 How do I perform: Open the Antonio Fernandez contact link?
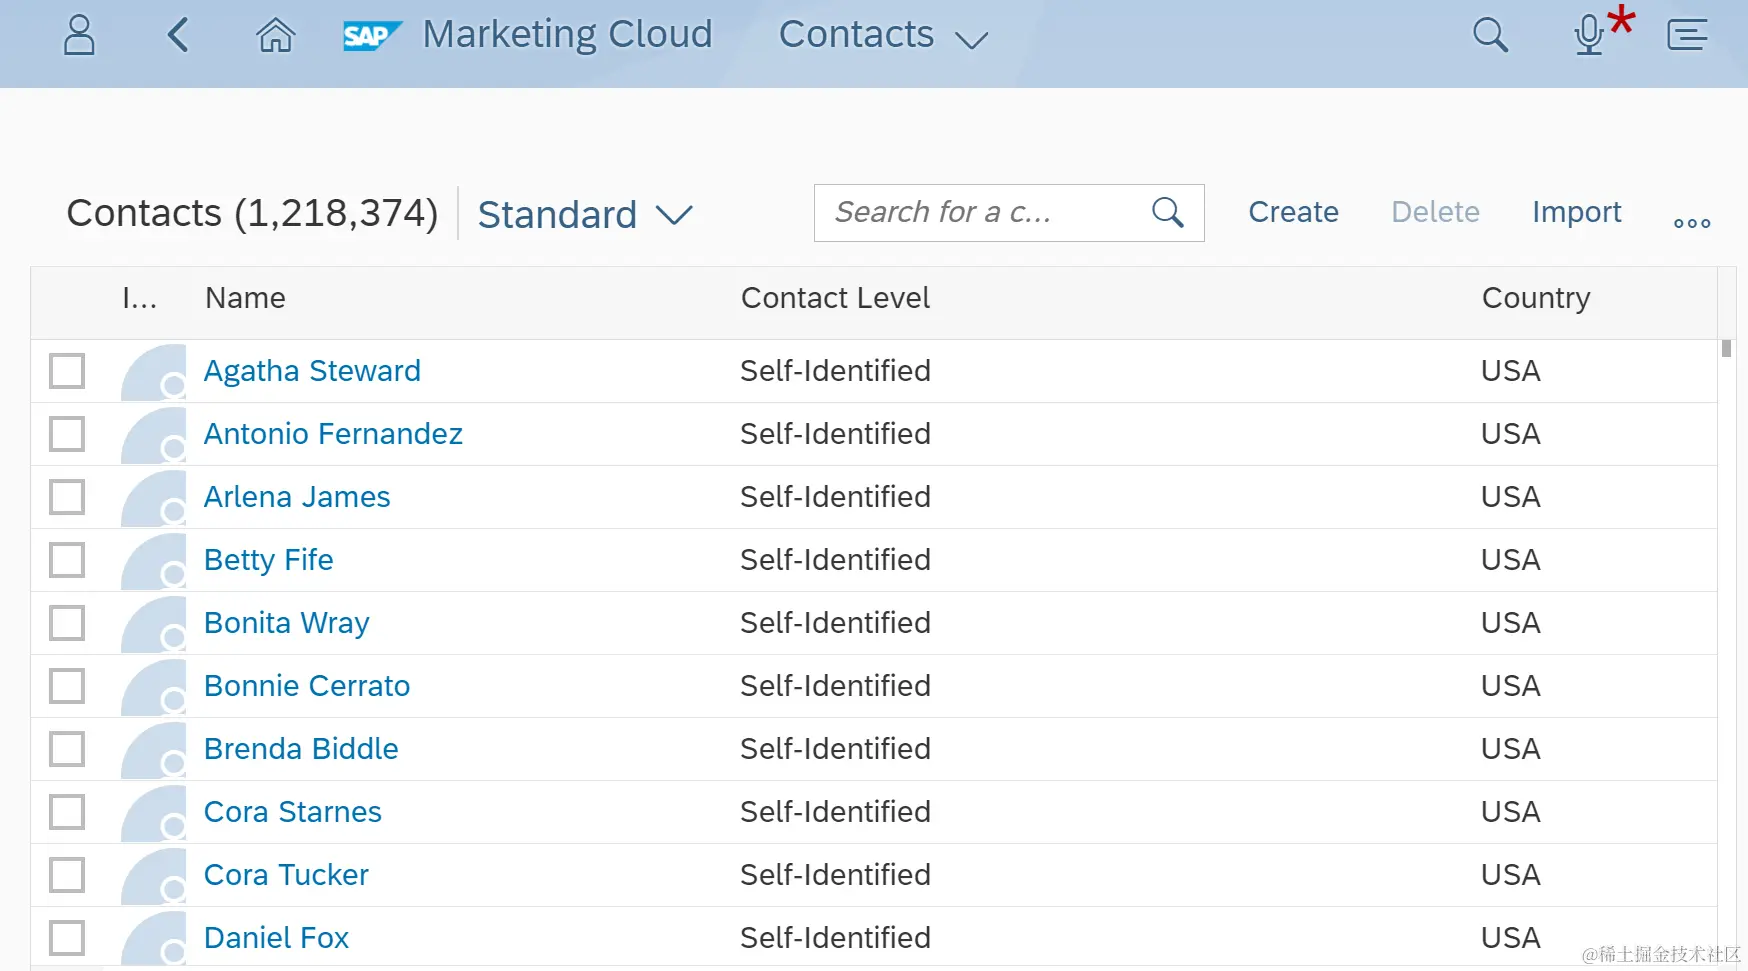coord(333,434)
